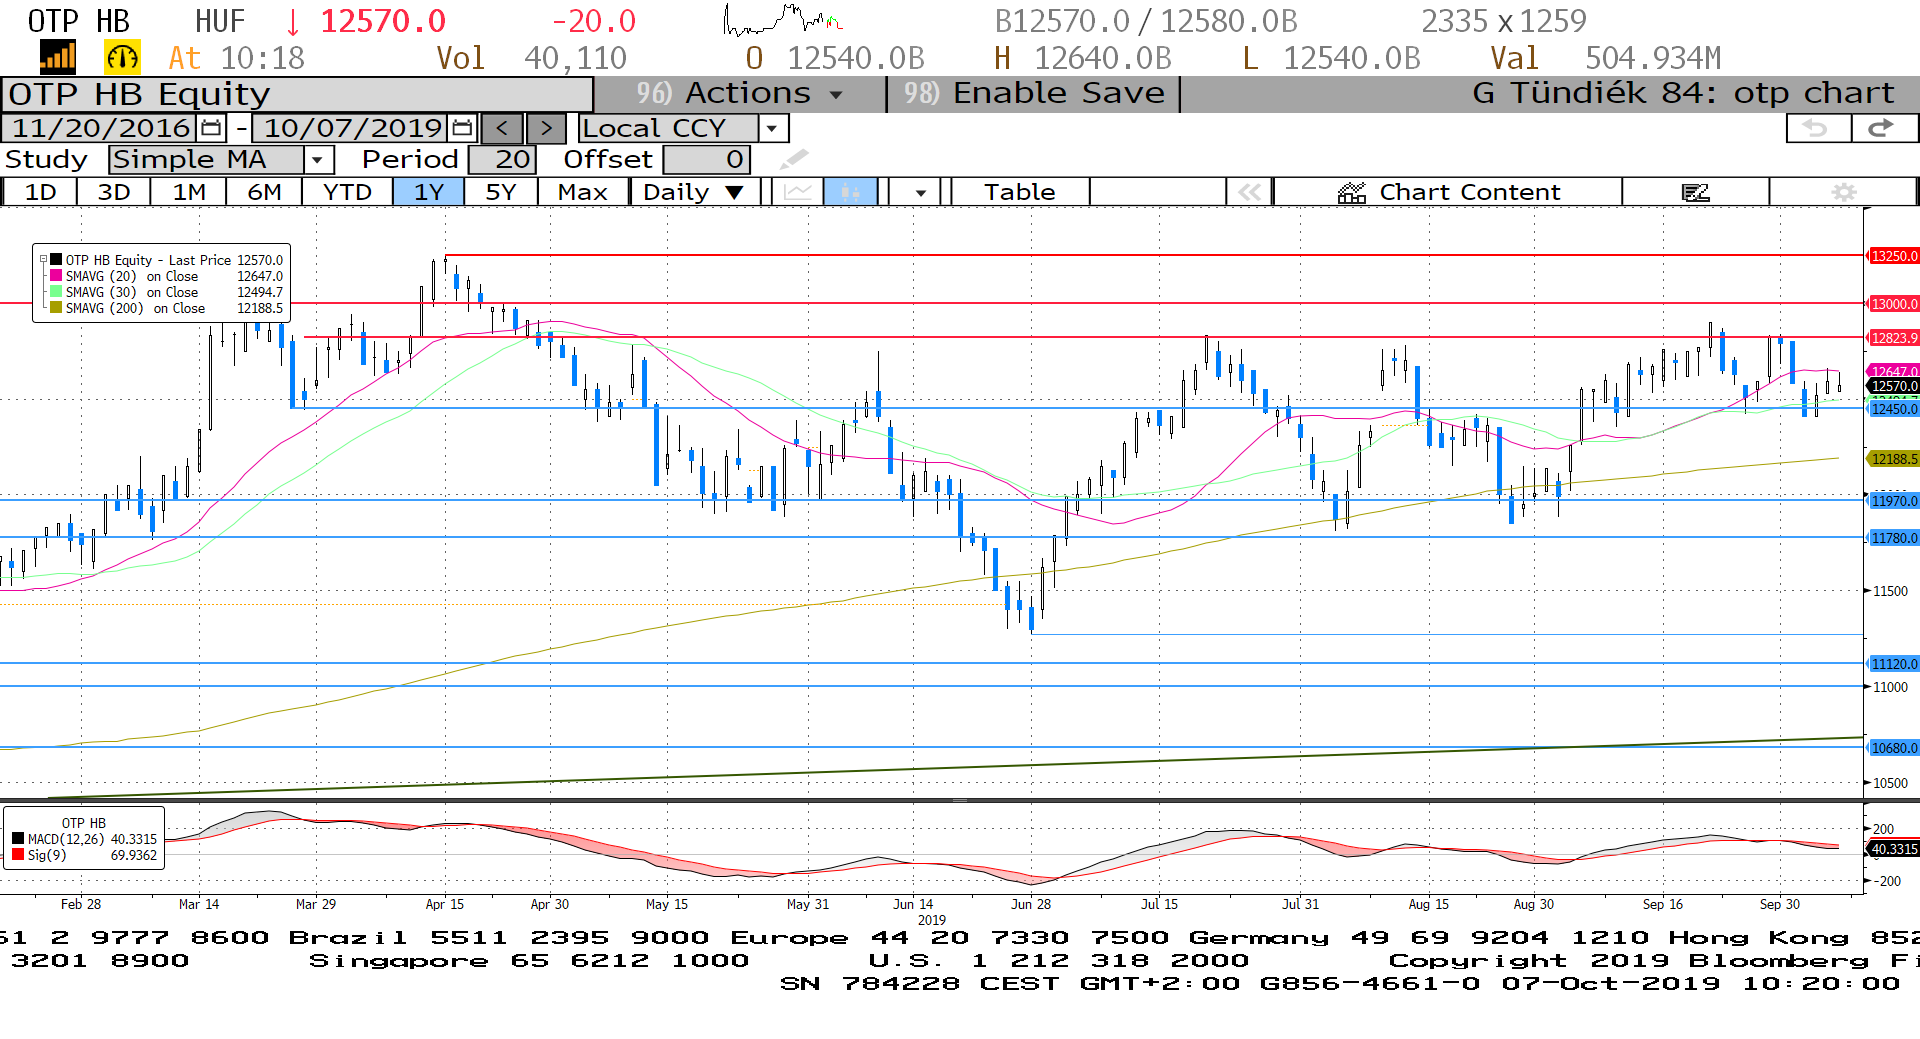Click 98) Enable Save button
Screen dimensions: 1920x1039
tap(1034, 94)
